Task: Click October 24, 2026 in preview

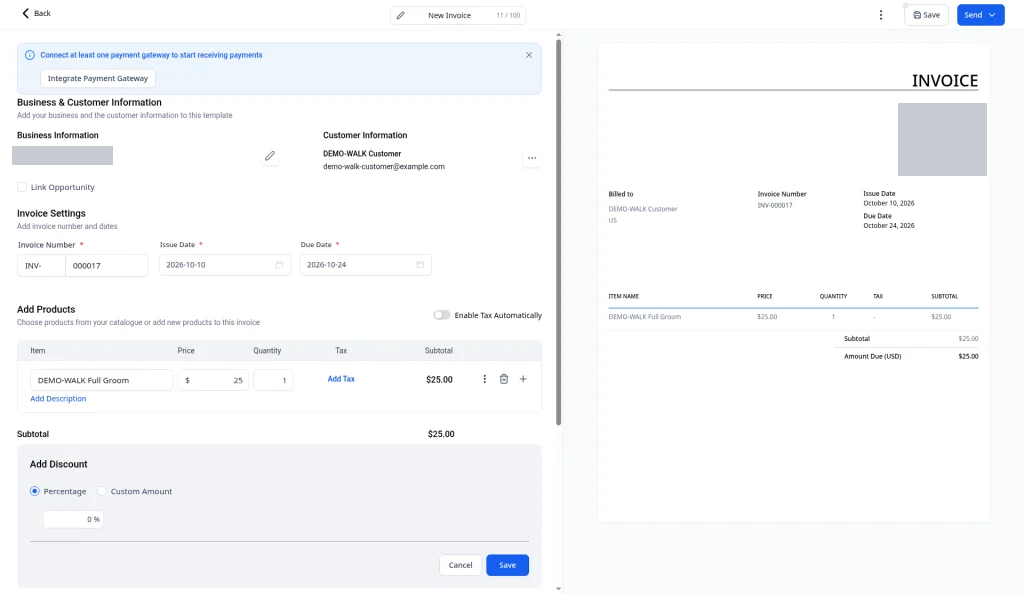Action: click(x=889, y=225)
